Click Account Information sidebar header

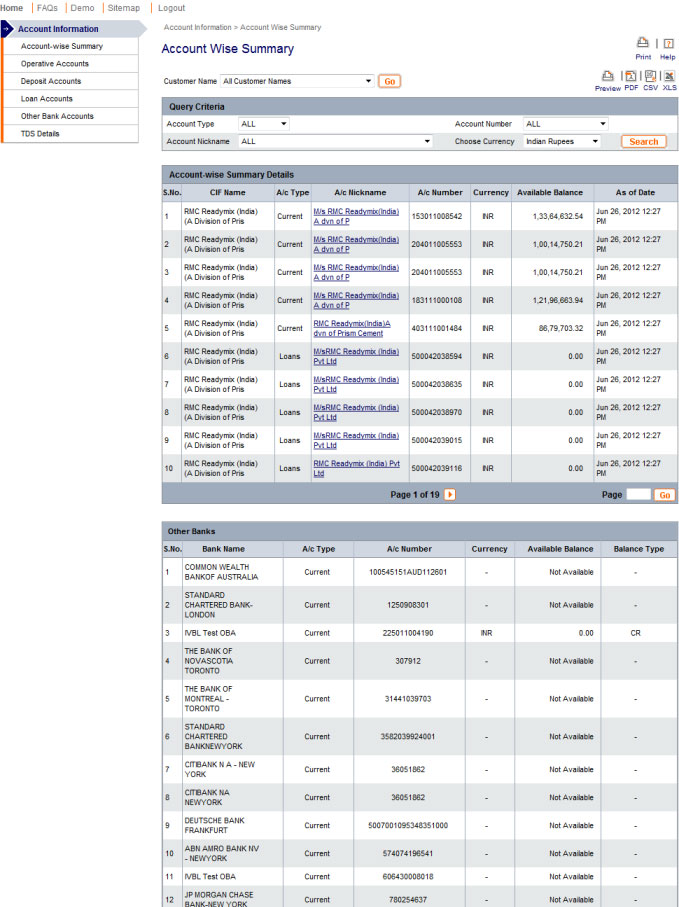point(58,29)
